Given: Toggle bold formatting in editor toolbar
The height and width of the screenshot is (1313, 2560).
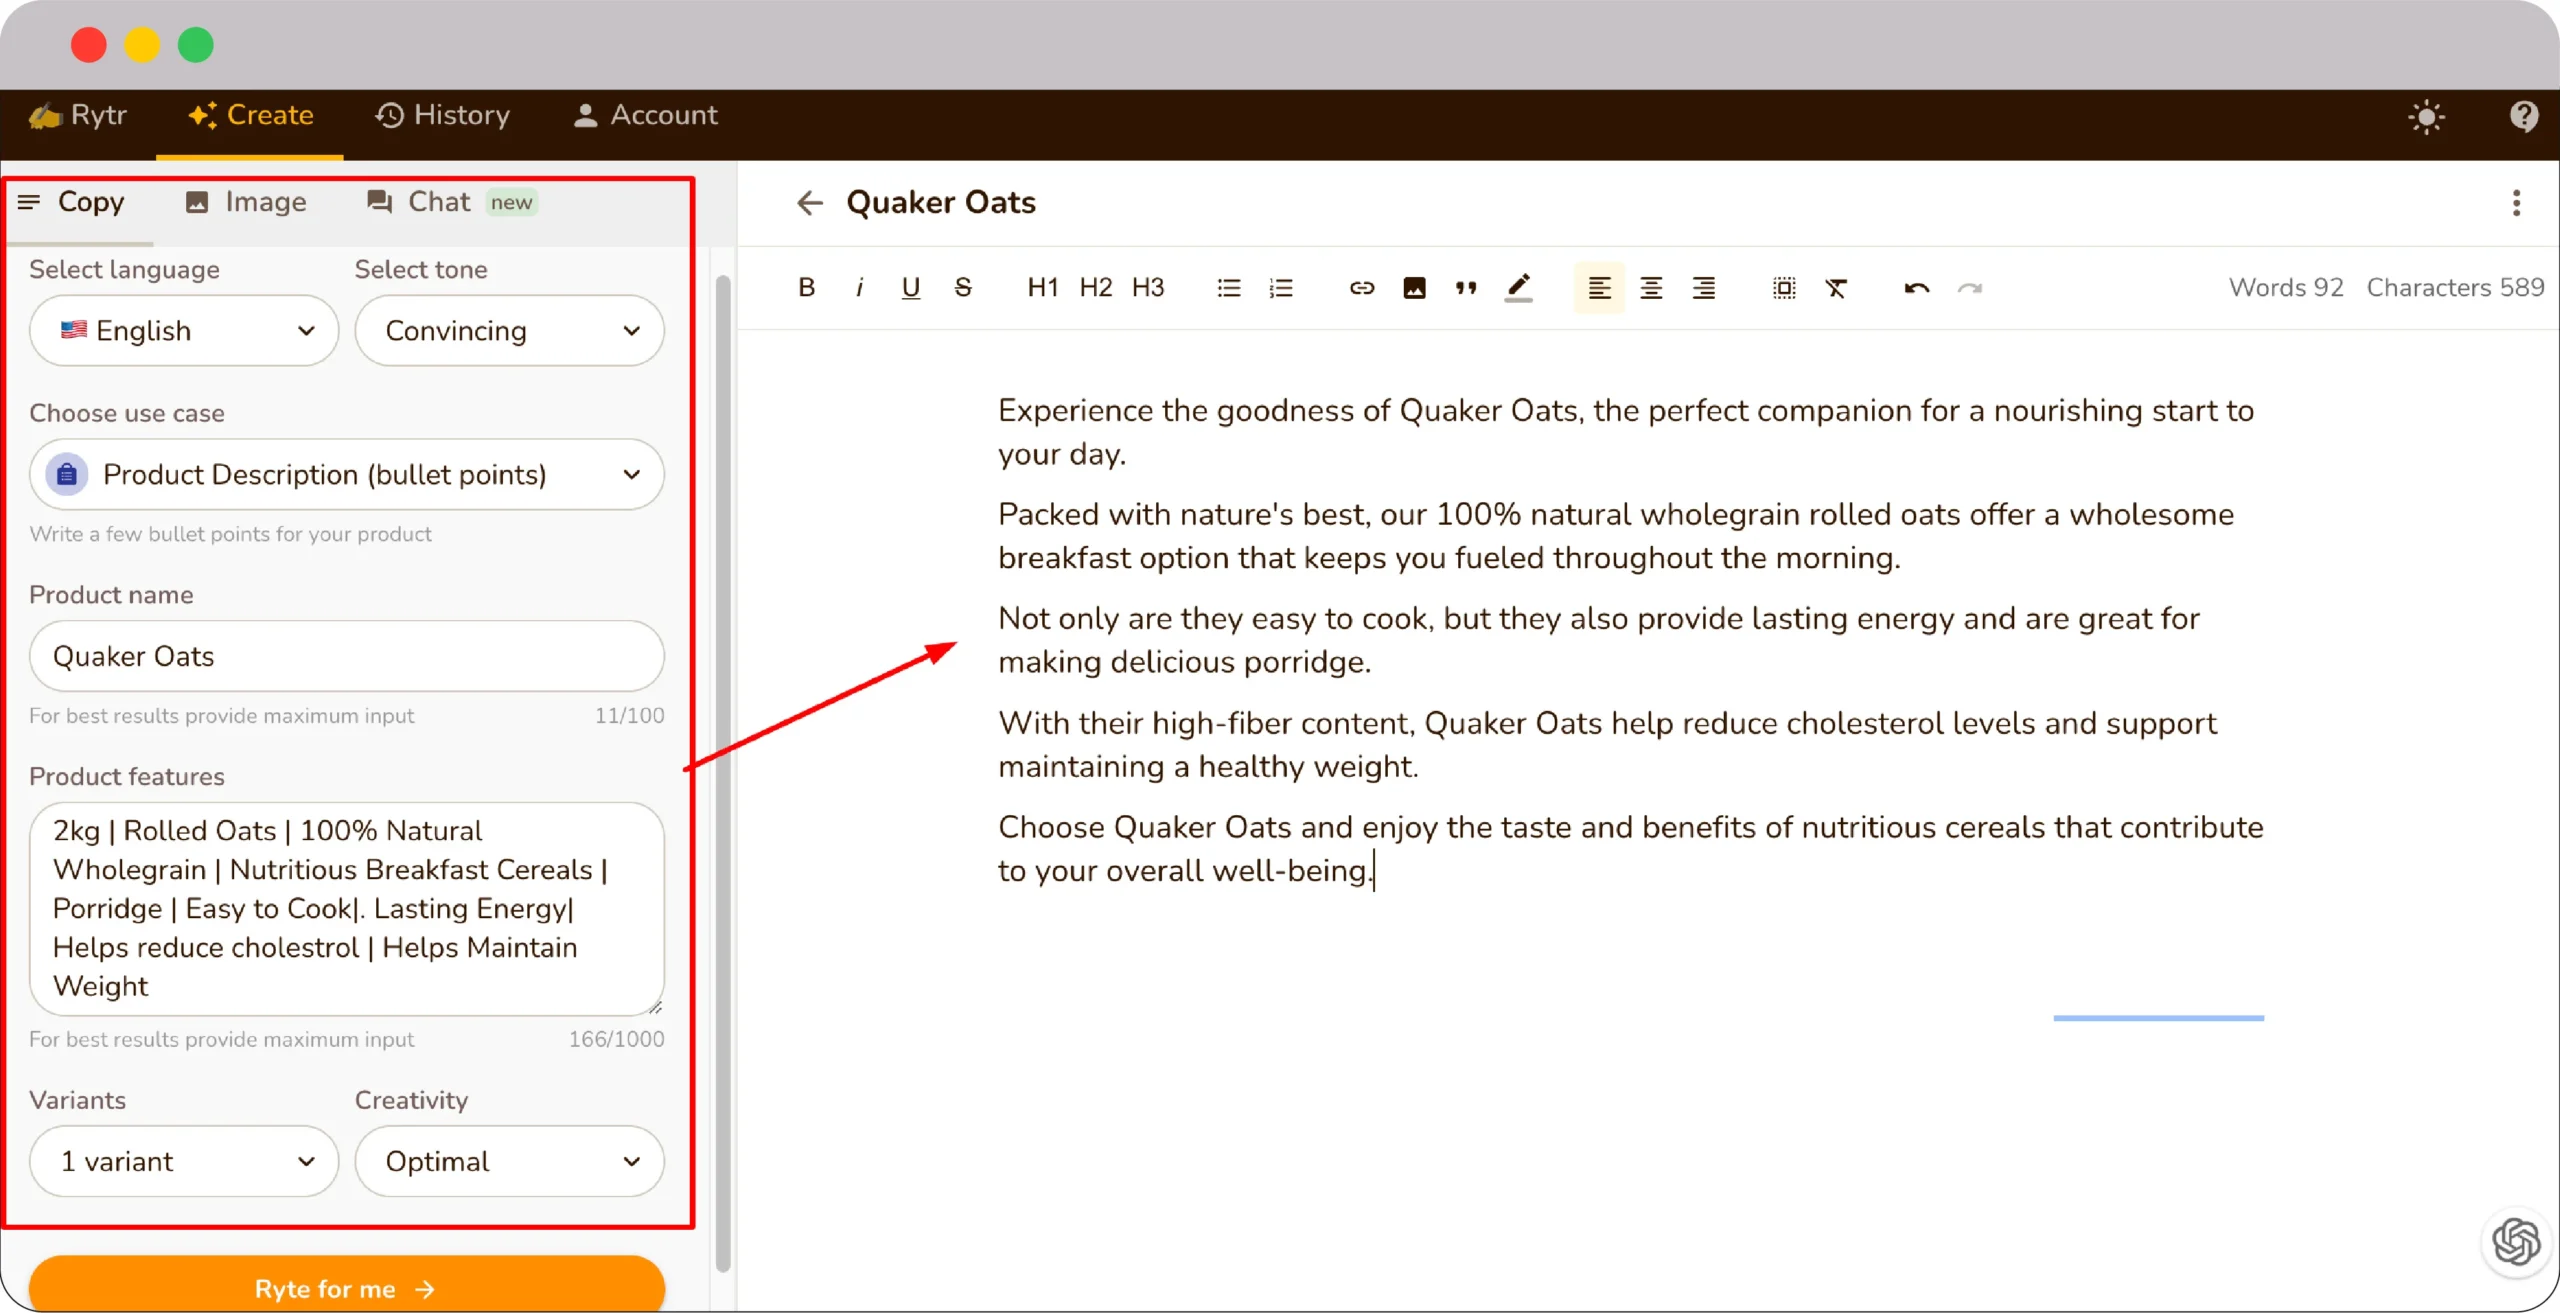Looking at the screenshot, I should point(806,288).
